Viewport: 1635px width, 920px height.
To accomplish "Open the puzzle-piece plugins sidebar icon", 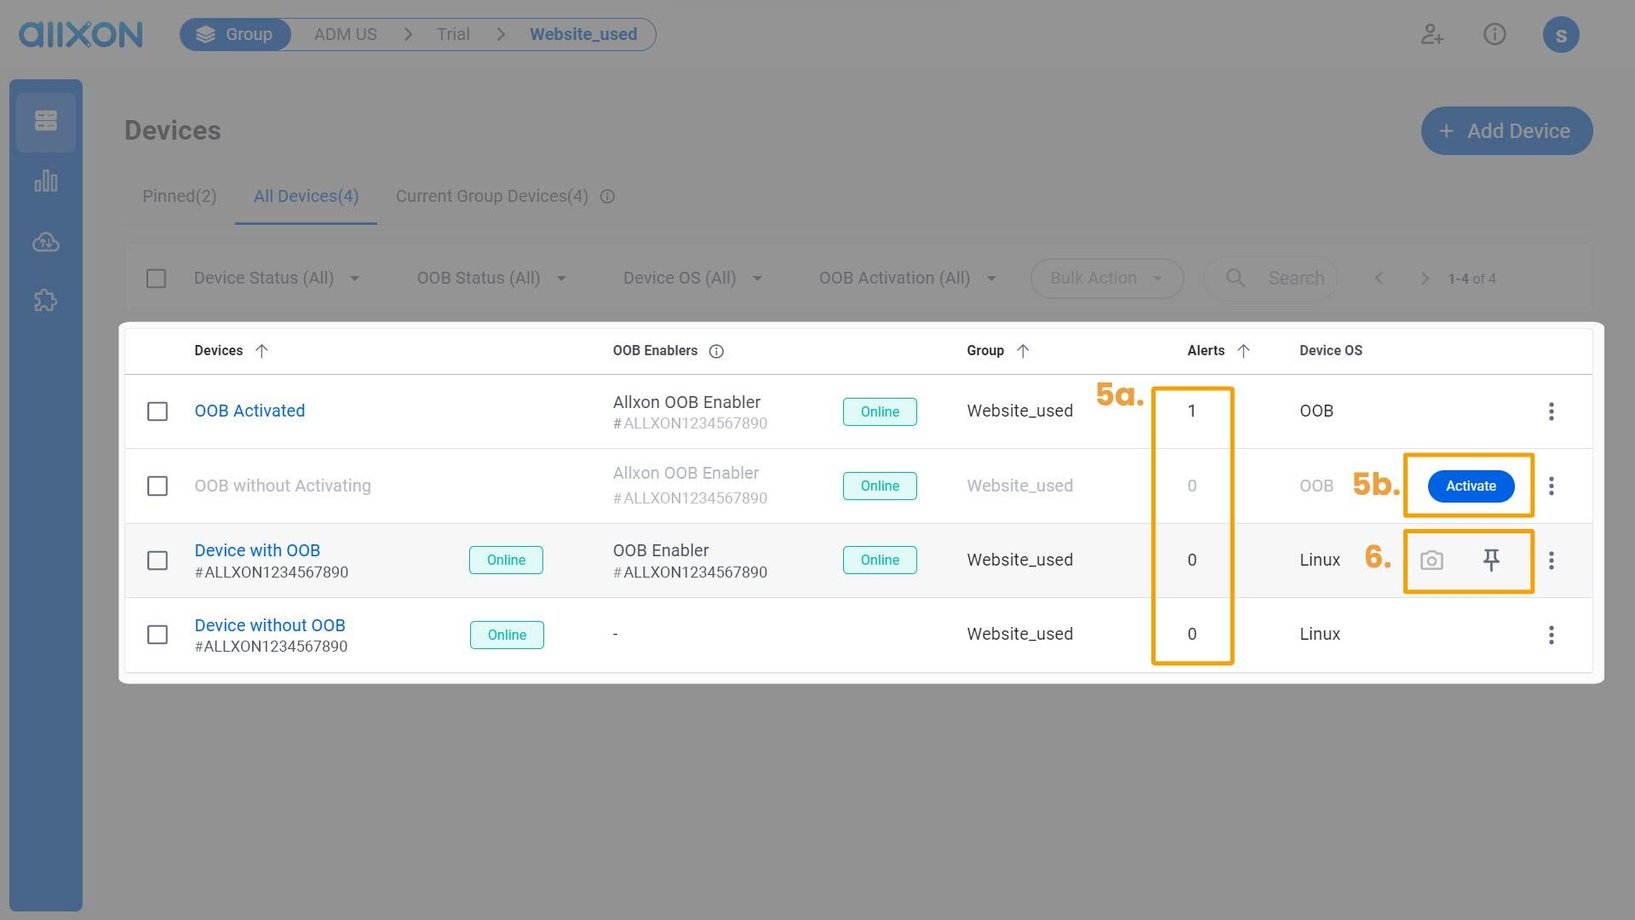I will click(45, 300).
